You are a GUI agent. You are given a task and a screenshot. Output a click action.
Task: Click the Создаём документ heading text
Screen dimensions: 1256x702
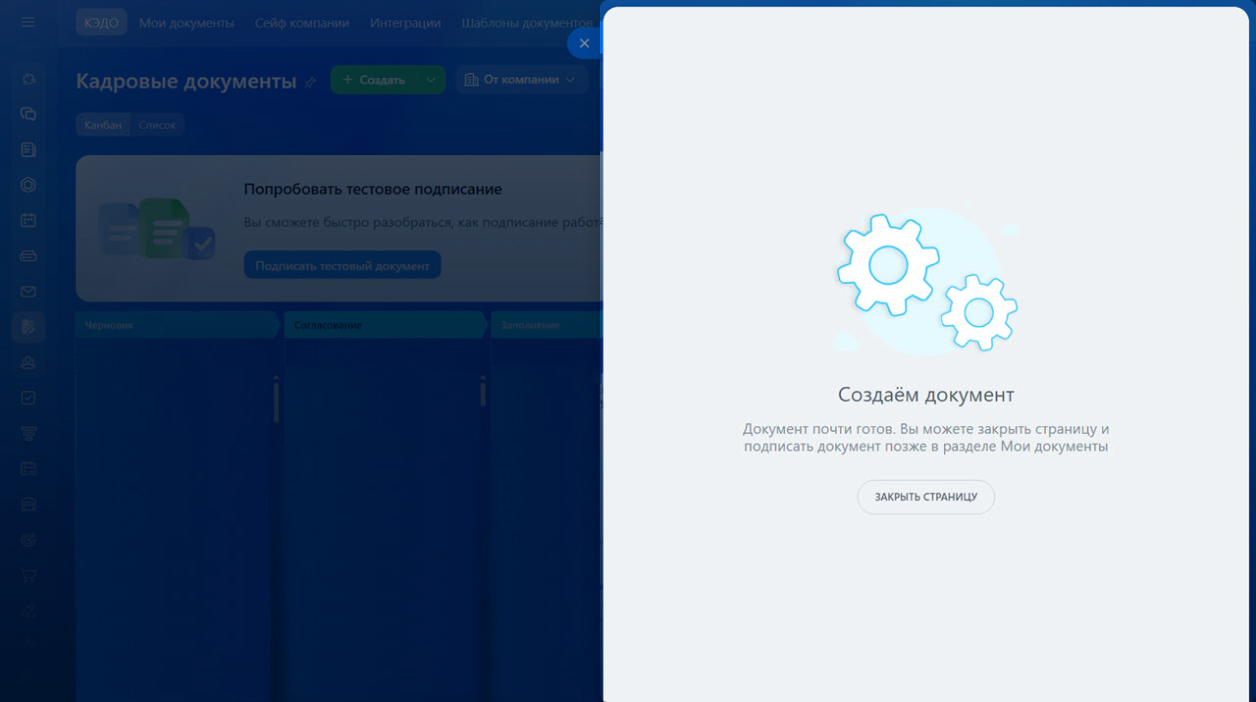coord(926,394)
